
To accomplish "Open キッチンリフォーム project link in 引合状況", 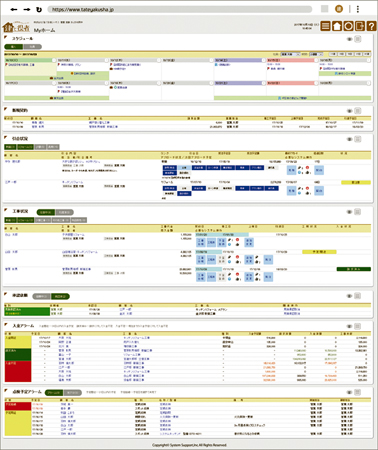I will point(73,182).
